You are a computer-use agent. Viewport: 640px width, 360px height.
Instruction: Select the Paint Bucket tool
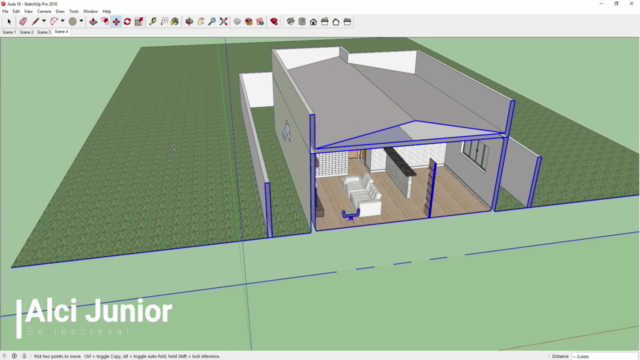[x=175, y=22]
